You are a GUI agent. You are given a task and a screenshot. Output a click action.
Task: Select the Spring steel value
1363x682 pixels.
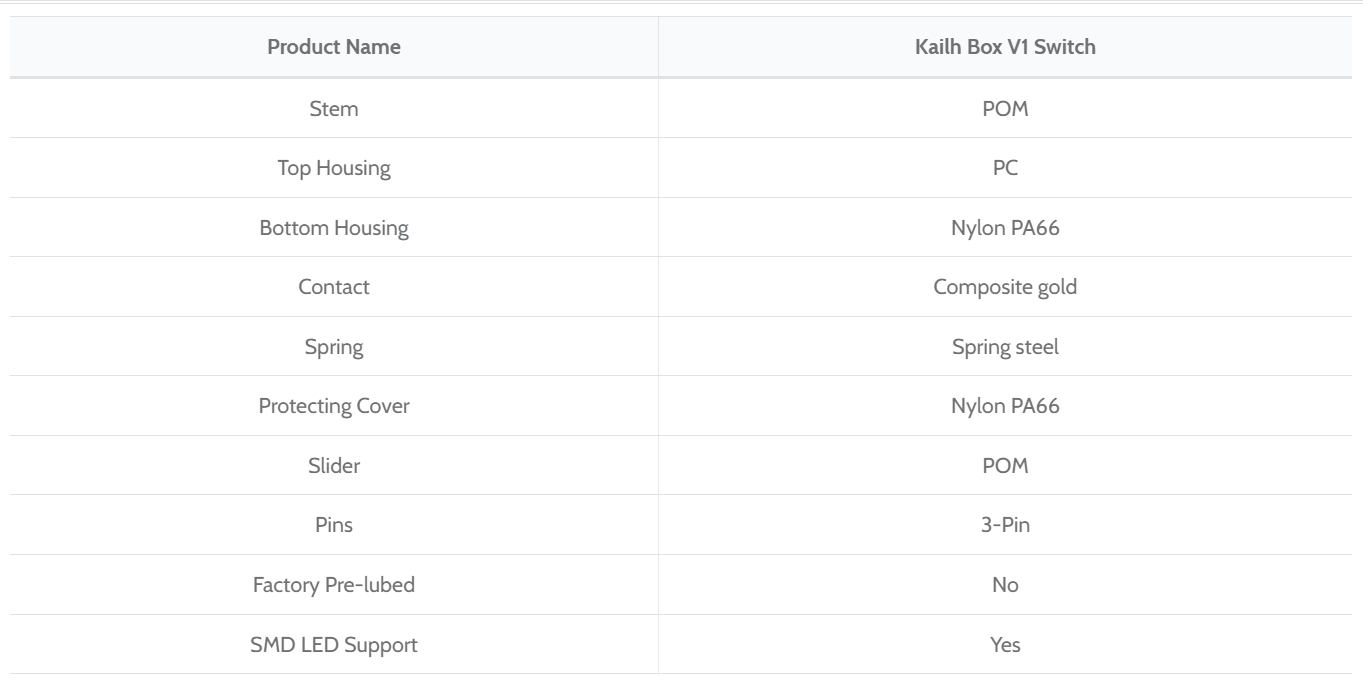(1005, 347)
